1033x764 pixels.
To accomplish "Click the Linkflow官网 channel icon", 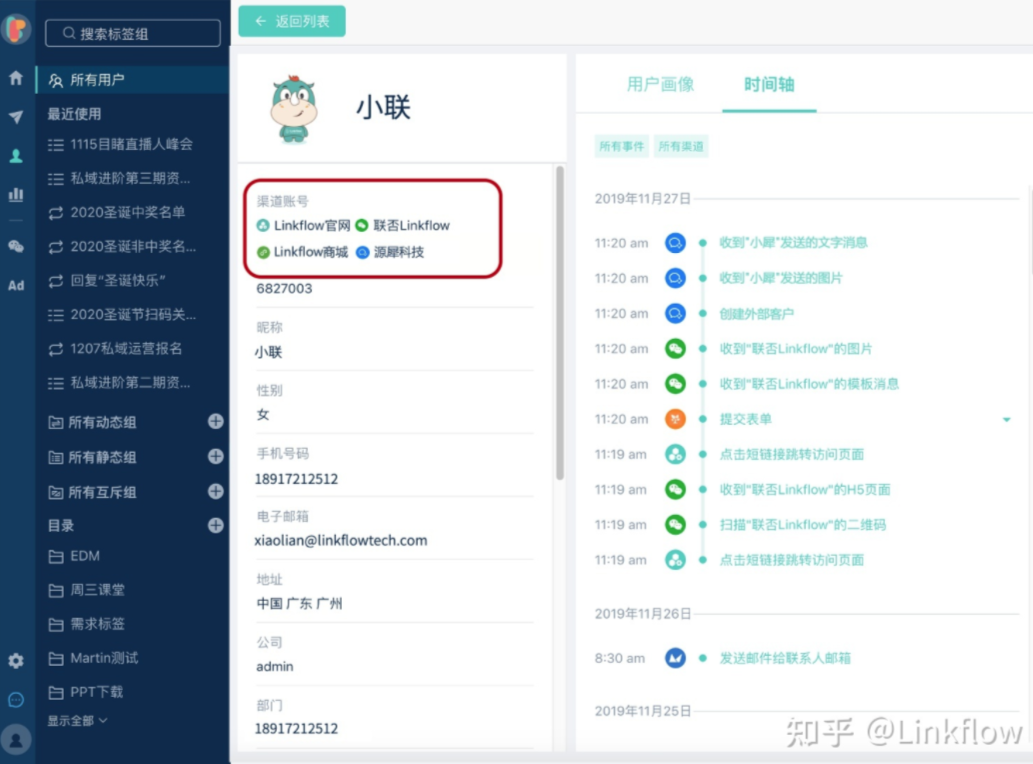I will coord(263,225).
